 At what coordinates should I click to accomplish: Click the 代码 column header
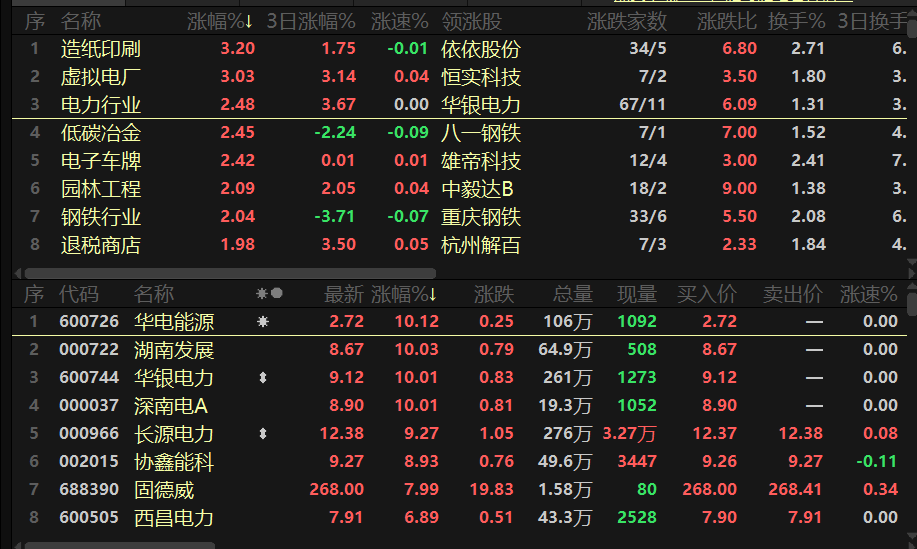[x=78, y=294]
